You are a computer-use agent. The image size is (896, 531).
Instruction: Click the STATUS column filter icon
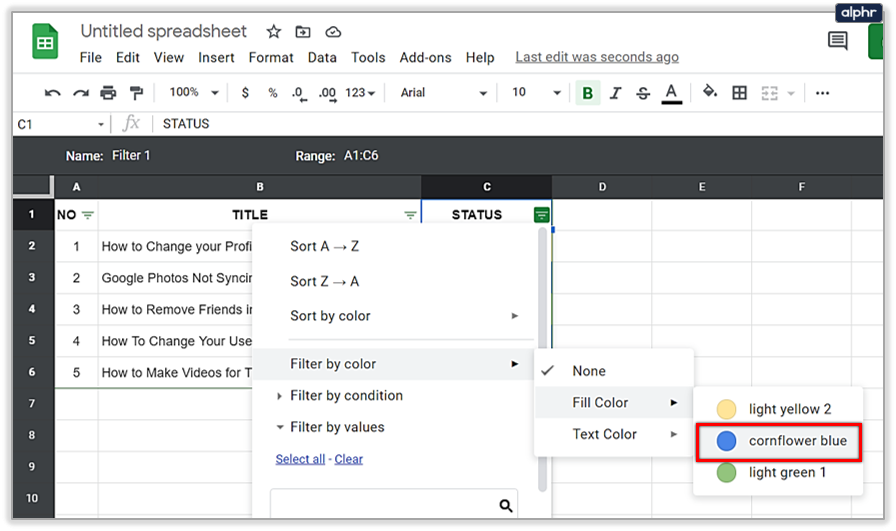click(541, 215)
